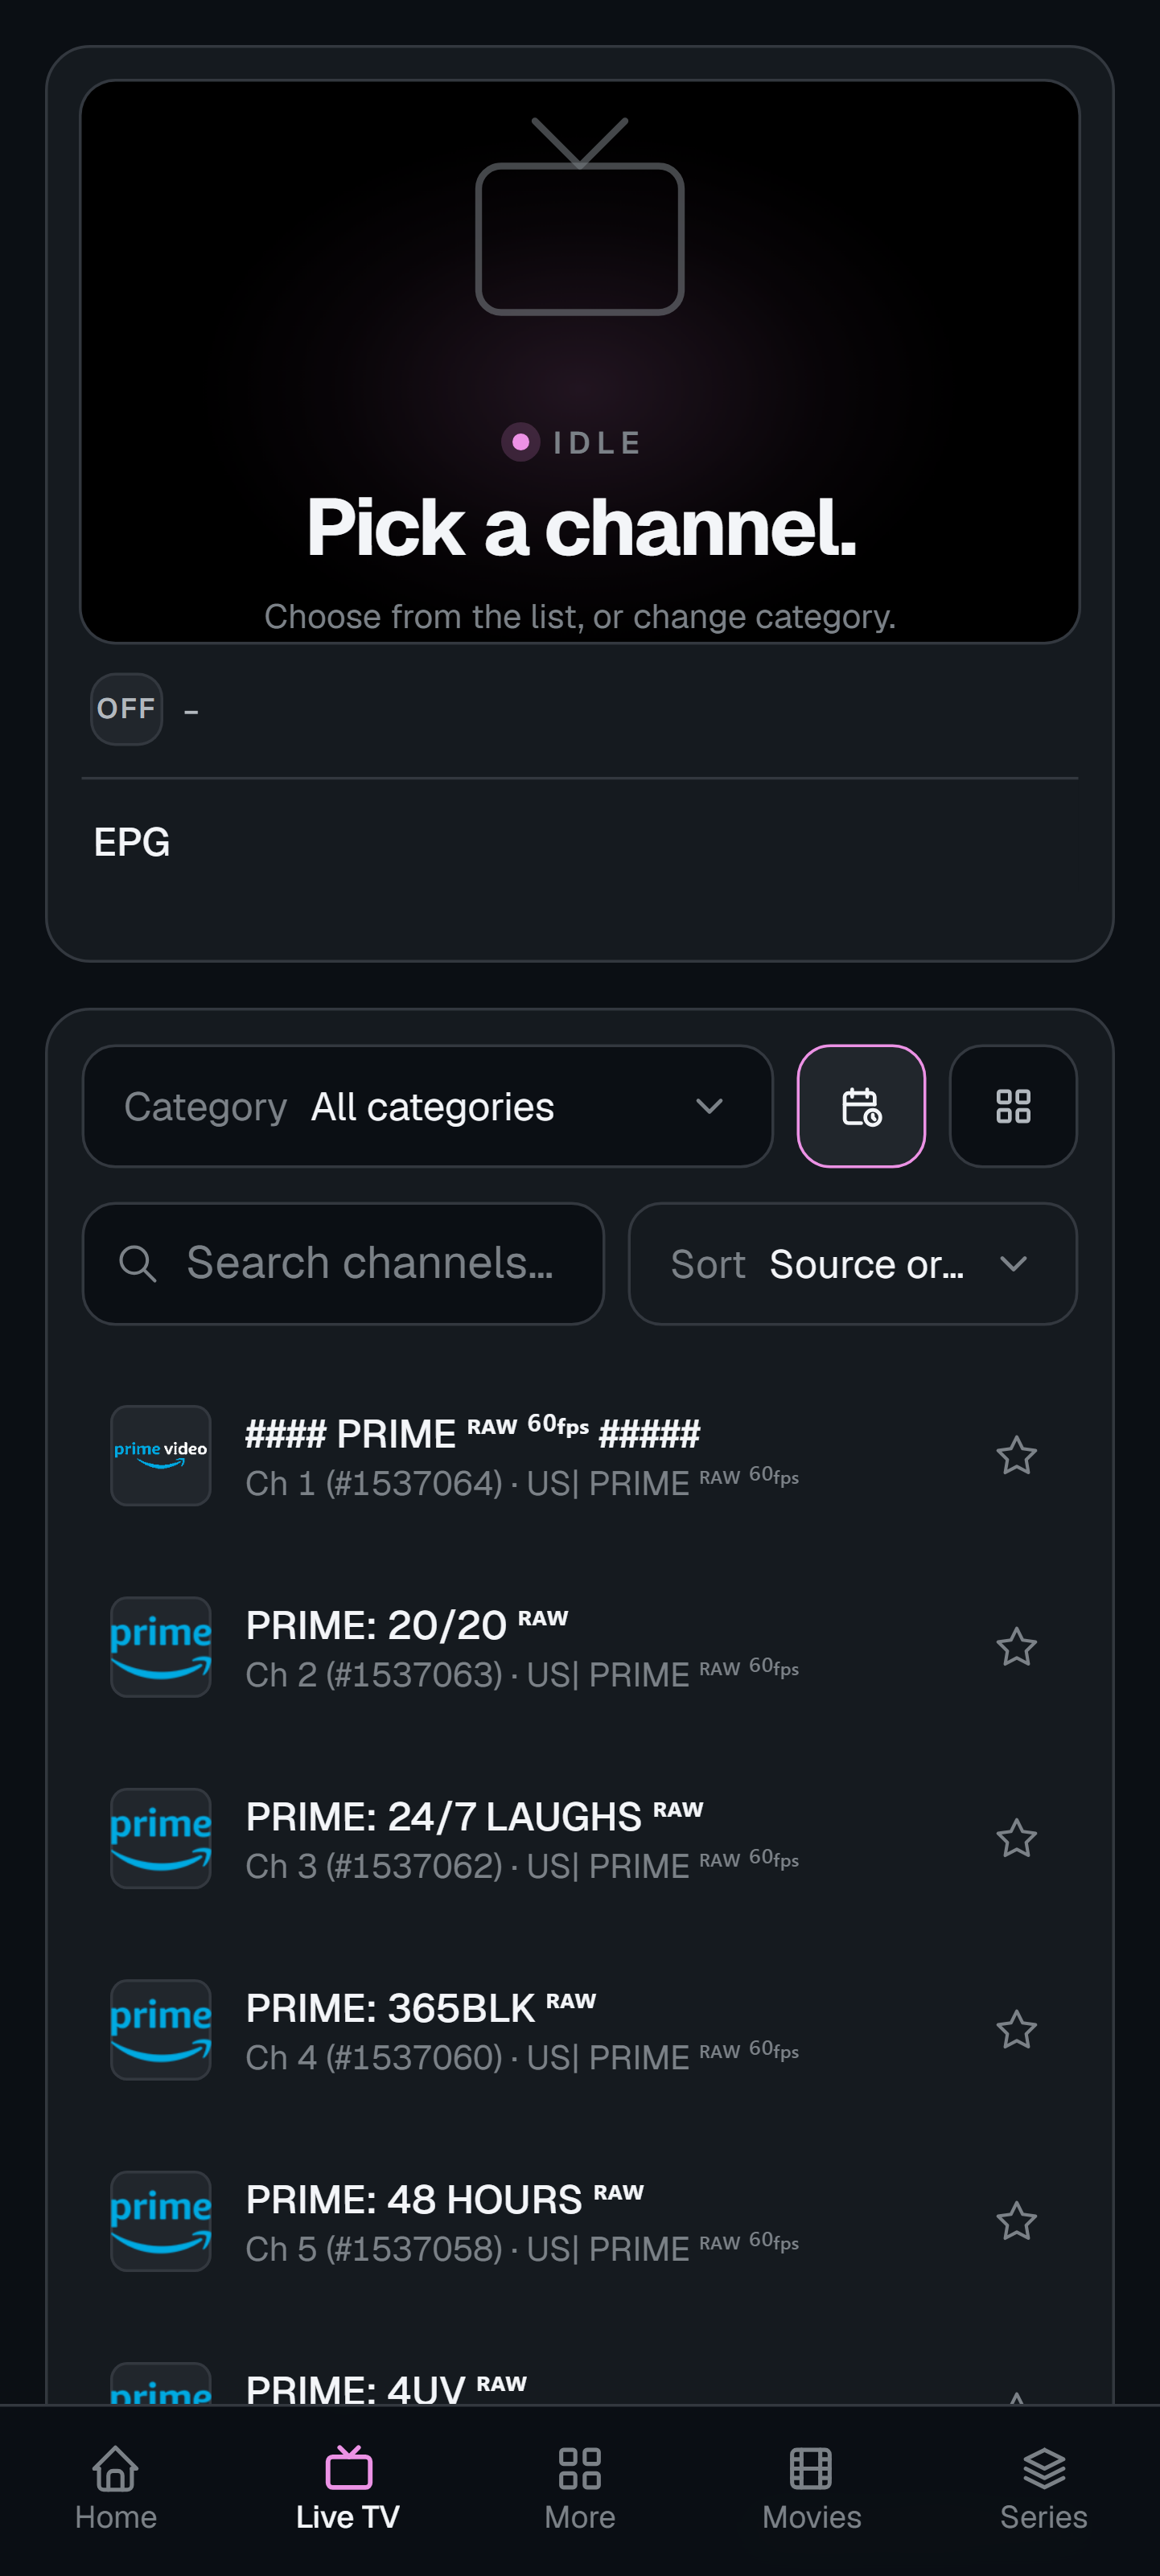Click the TV placeholder icon in player
Screen dimensions: 1160x2576
580,216
